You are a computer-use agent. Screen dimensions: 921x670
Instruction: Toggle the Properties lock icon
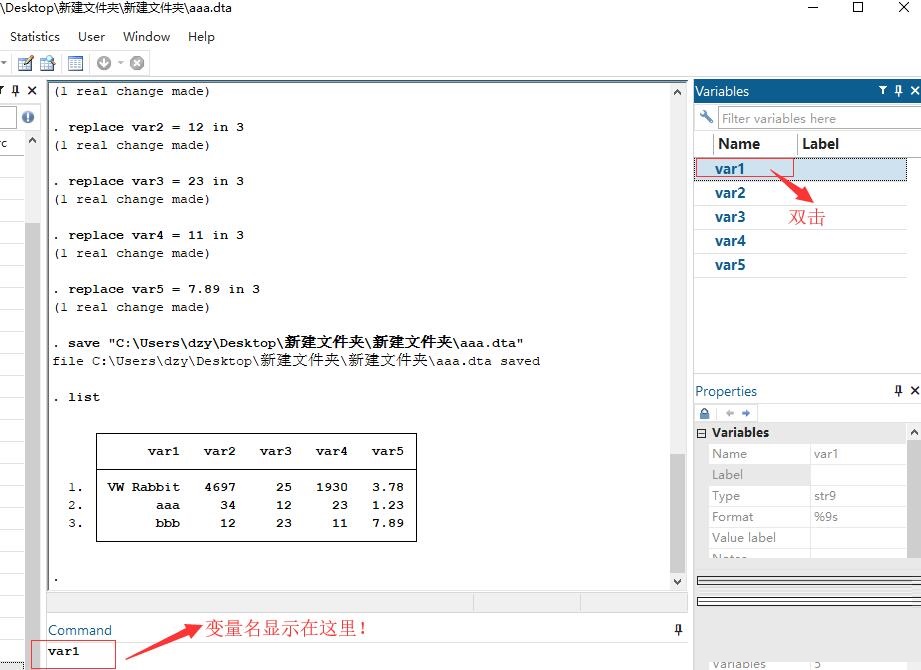(705, 413)
